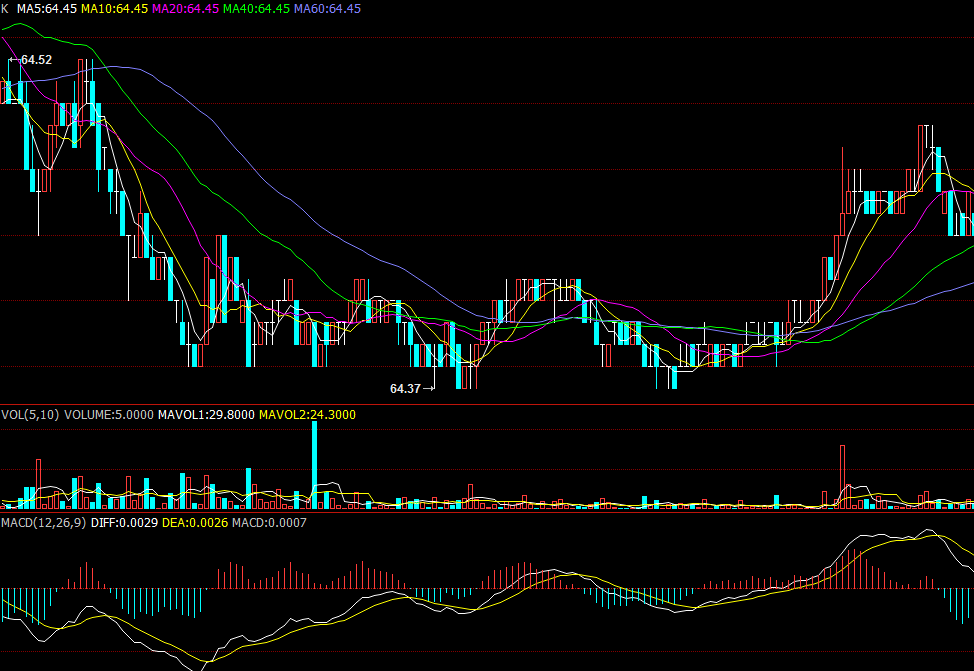Click the K chart label
Screen dimensions: 974x671
pyautogui.click(x=5, y=9)
